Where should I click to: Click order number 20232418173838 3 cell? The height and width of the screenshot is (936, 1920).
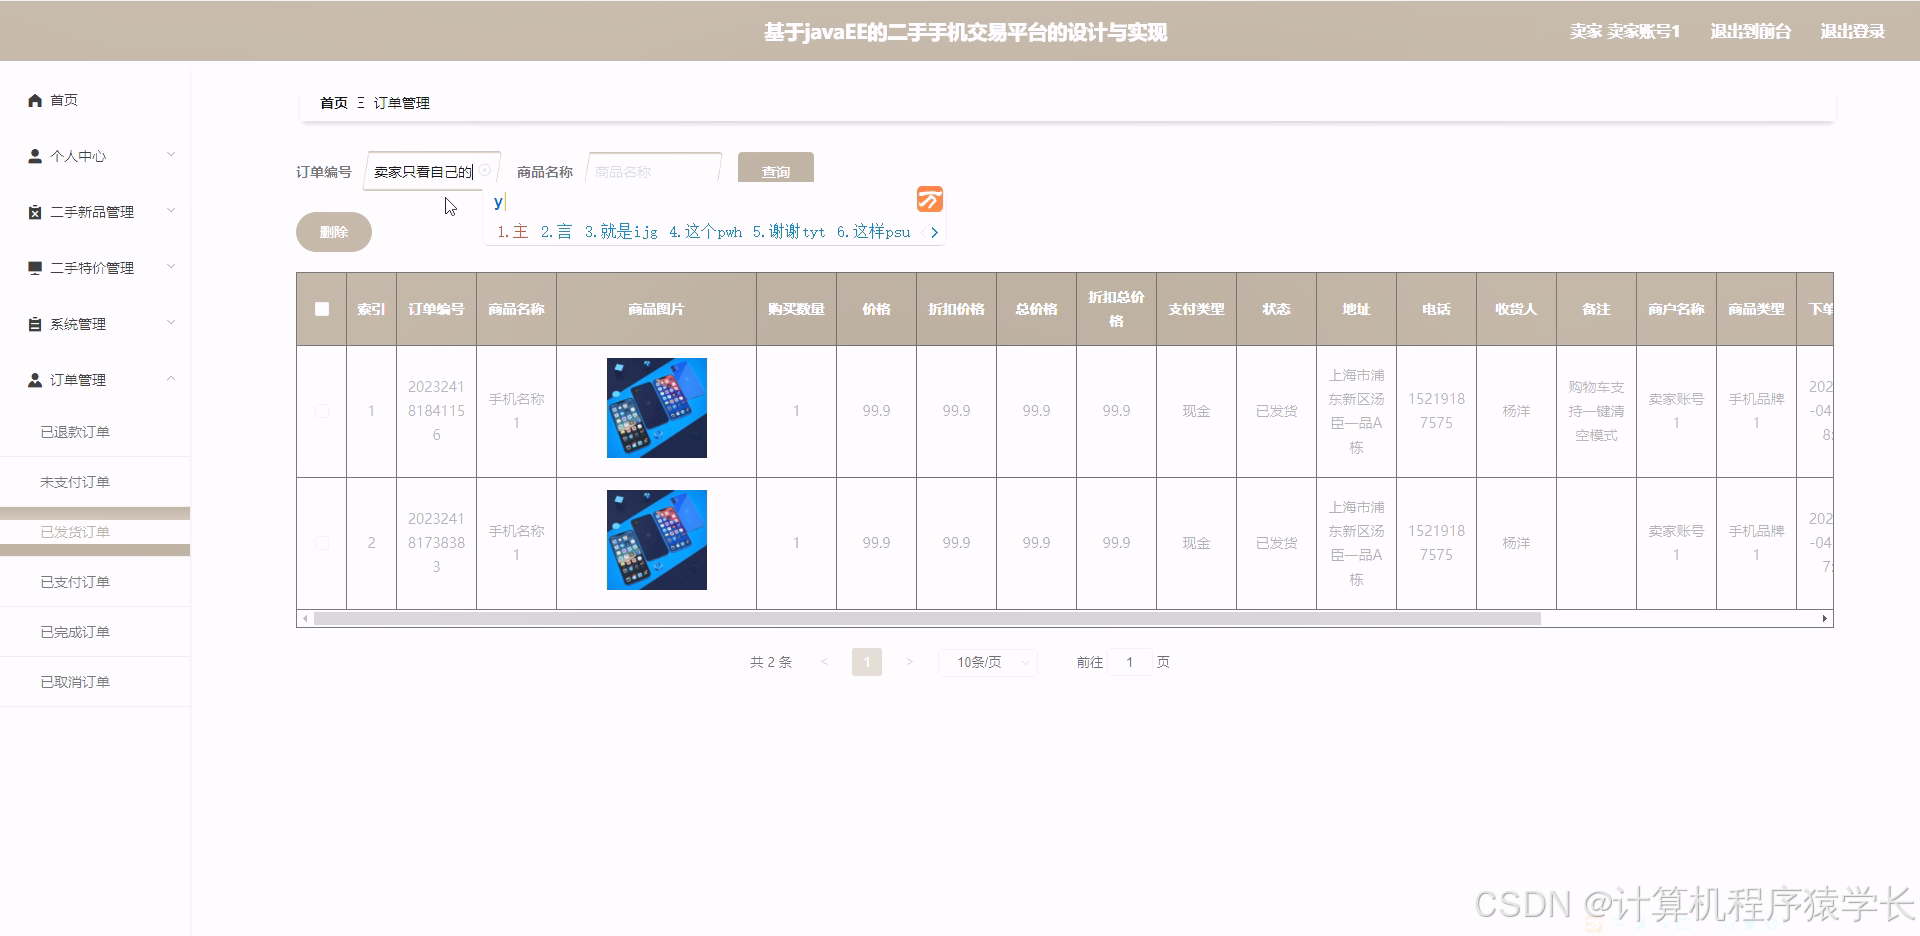click(x=436, y=543)
